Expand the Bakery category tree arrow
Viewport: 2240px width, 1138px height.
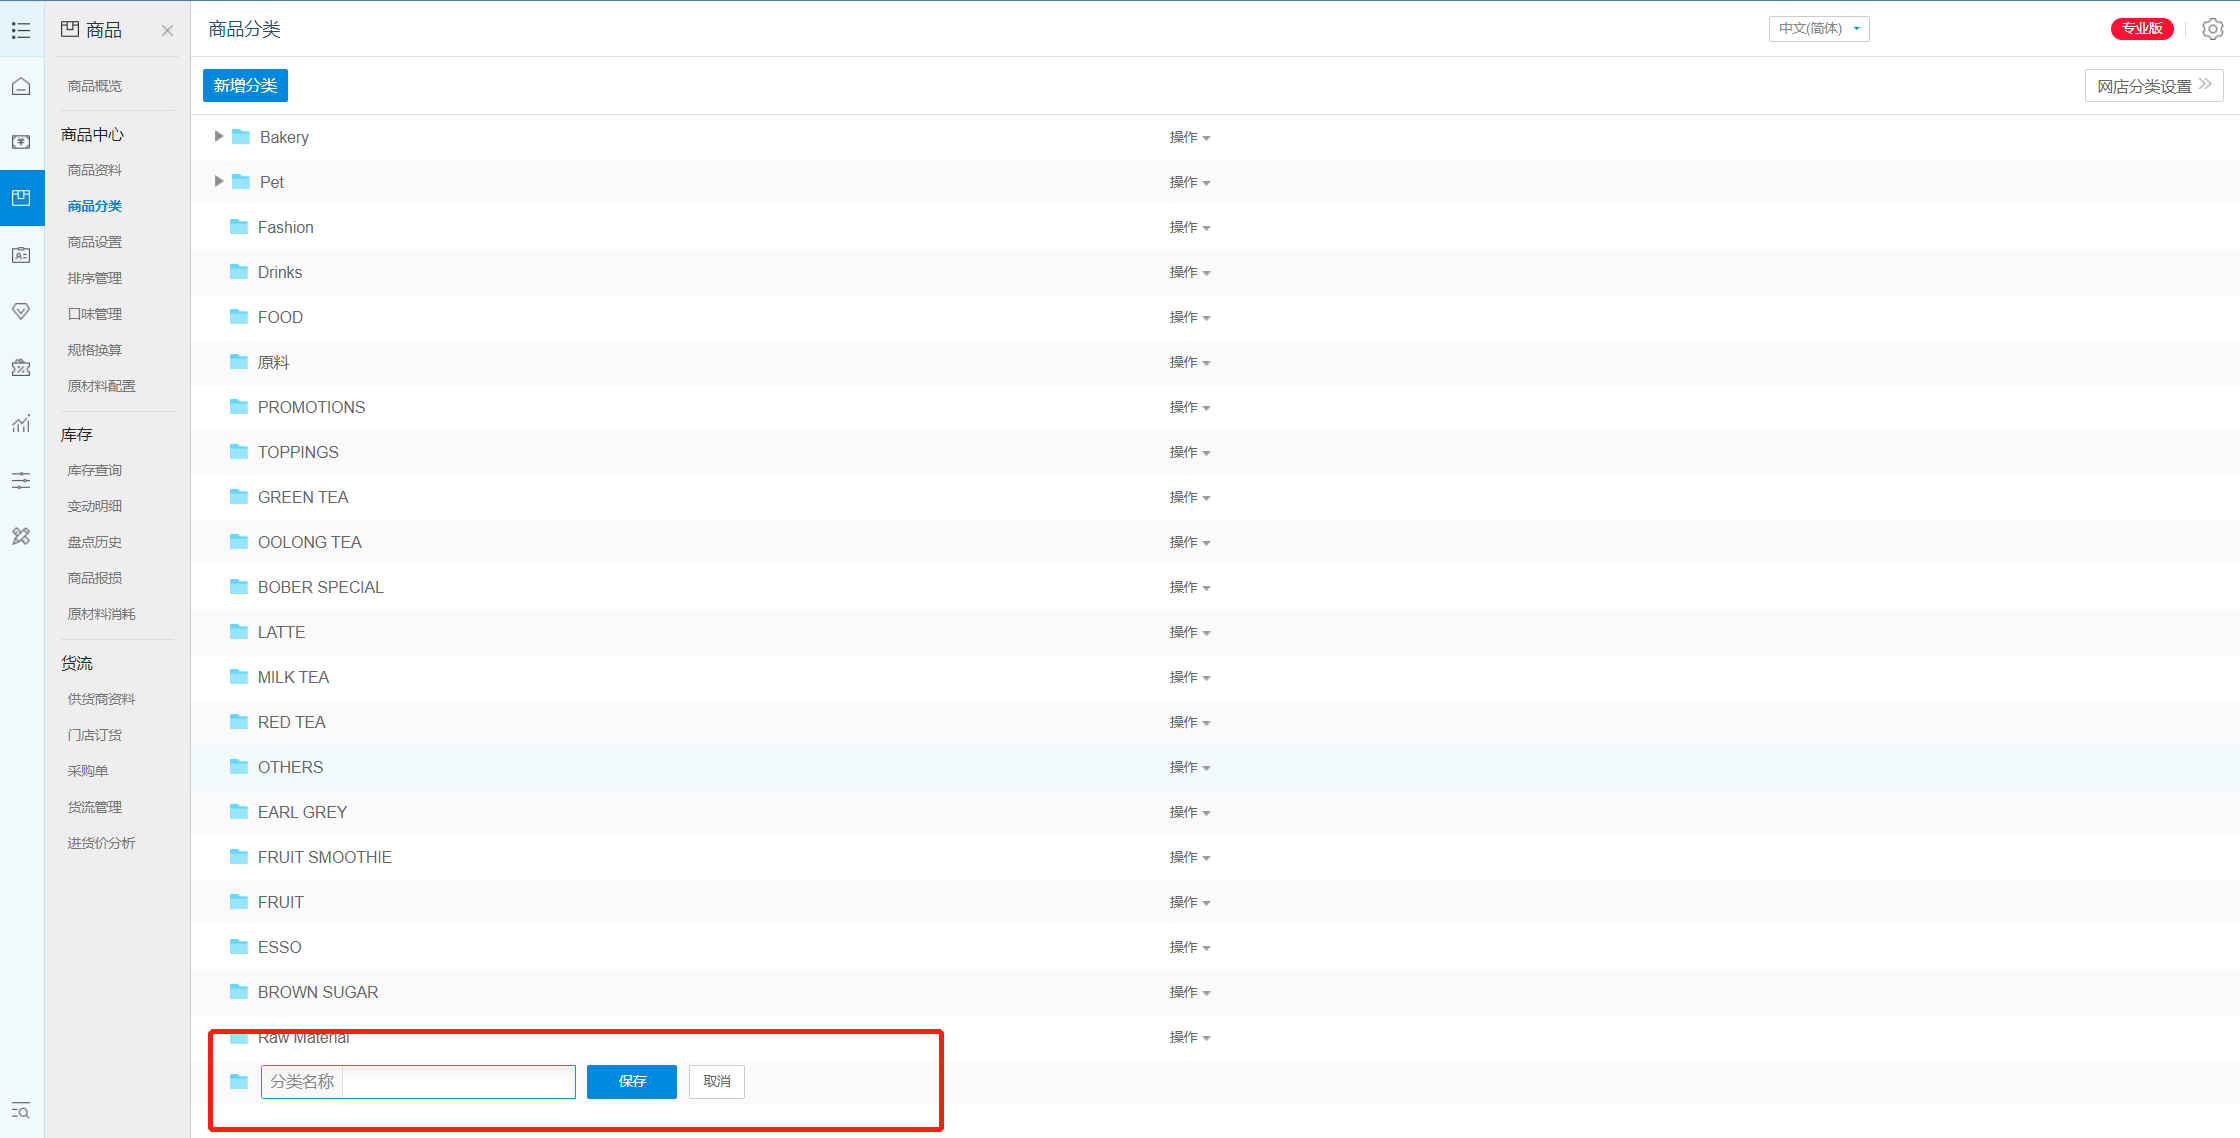coord(219,136)
